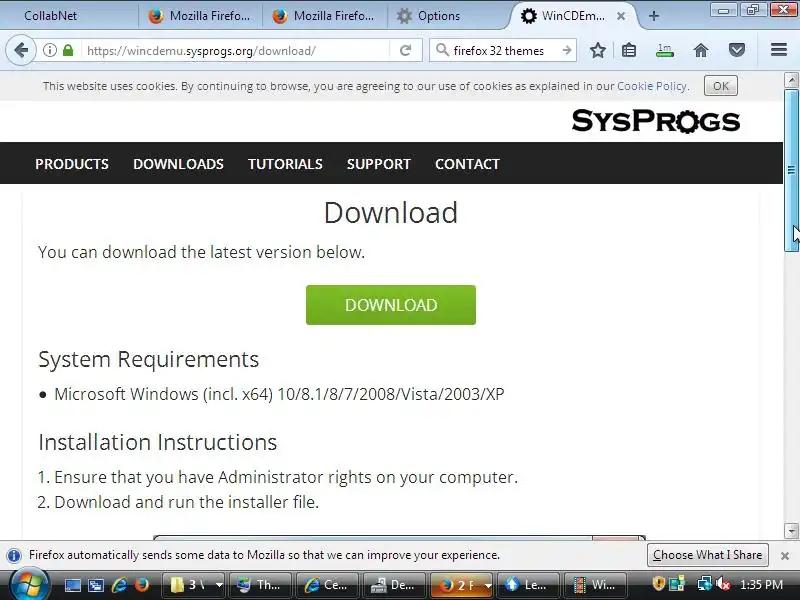Open the SUPPORT menu item
Image resolution: width=800 pixels, height=600 pixels.
379,164
